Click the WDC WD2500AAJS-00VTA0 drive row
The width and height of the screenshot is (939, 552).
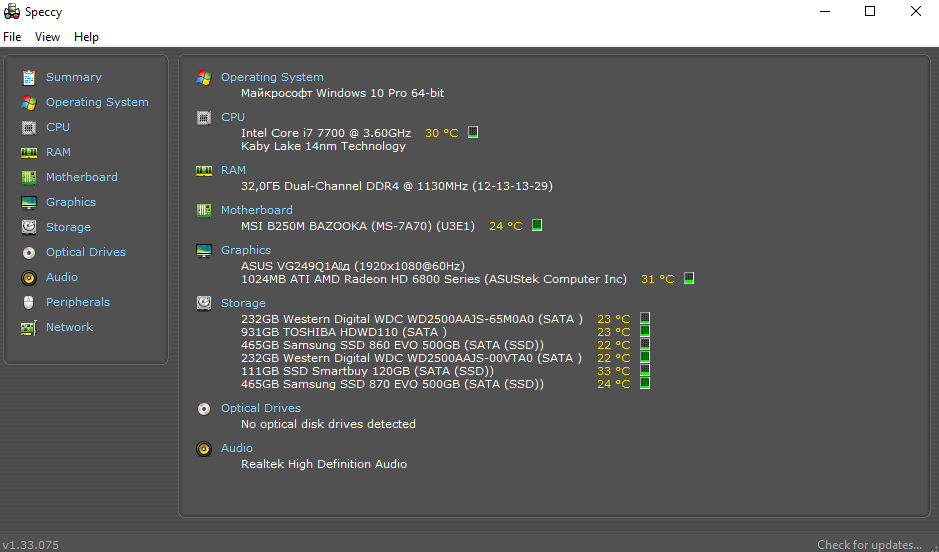coord(411,358)
